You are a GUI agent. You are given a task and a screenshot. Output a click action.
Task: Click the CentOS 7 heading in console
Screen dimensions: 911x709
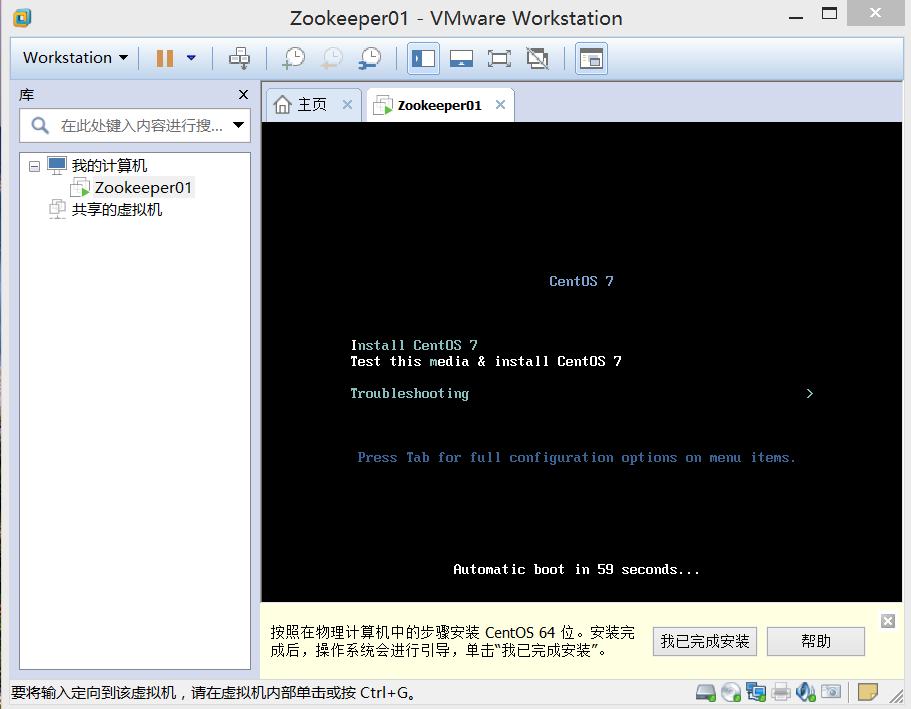coord(581,281)
